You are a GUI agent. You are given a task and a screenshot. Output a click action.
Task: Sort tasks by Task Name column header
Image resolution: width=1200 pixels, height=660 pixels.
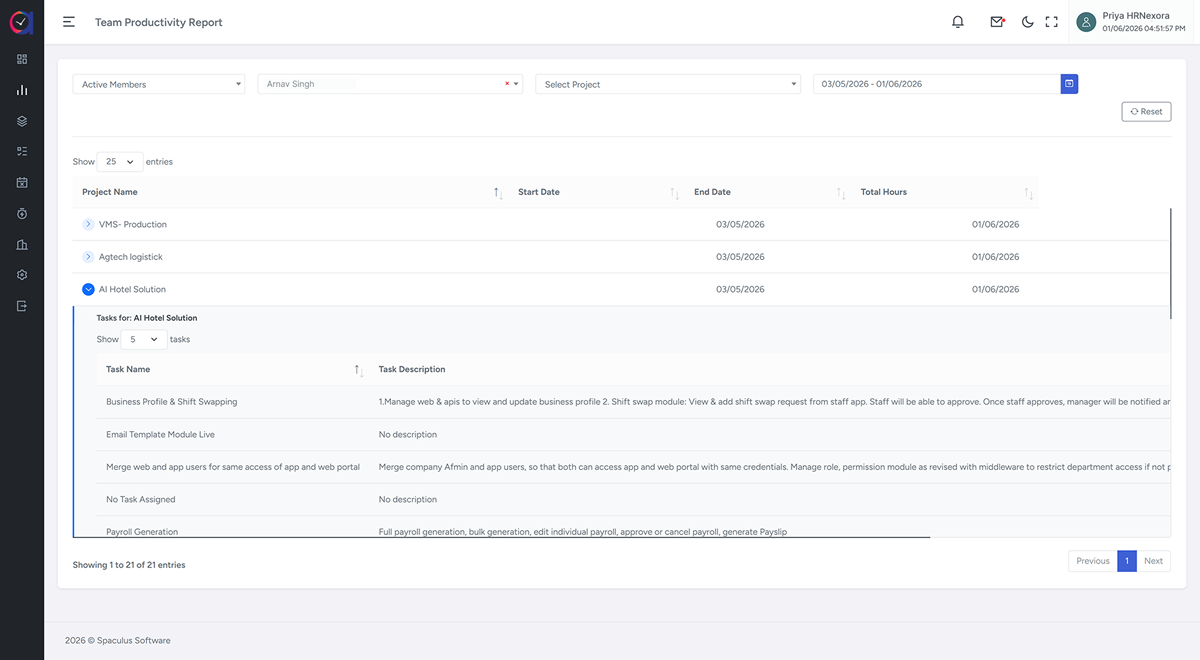(x=233, y=370)
